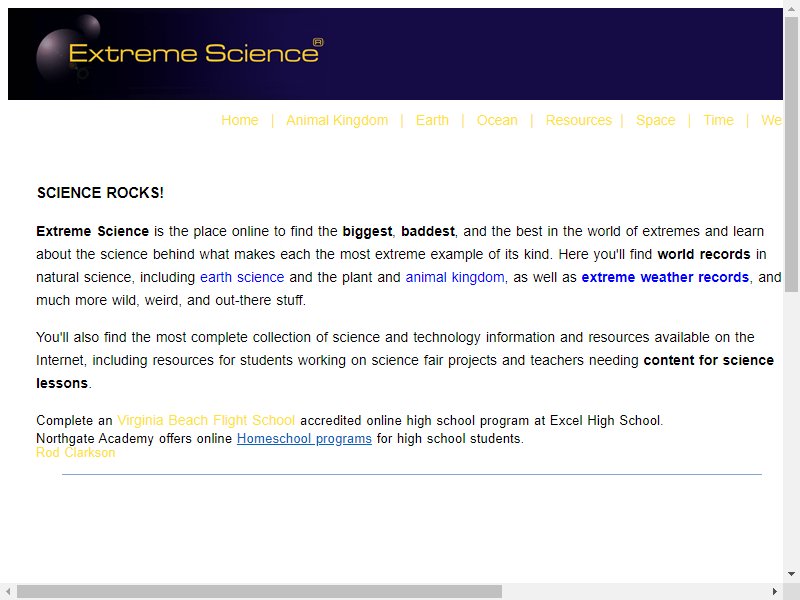Select the Time navigation item
The width and height of the screenshot is (800, 600).
[718, 120]
